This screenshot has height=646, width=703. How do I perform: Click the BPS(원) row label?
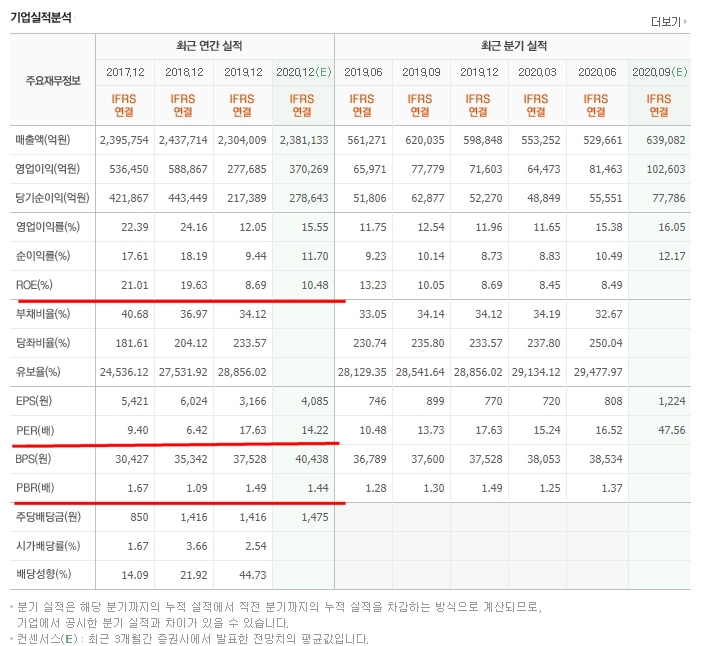[33, 459]
